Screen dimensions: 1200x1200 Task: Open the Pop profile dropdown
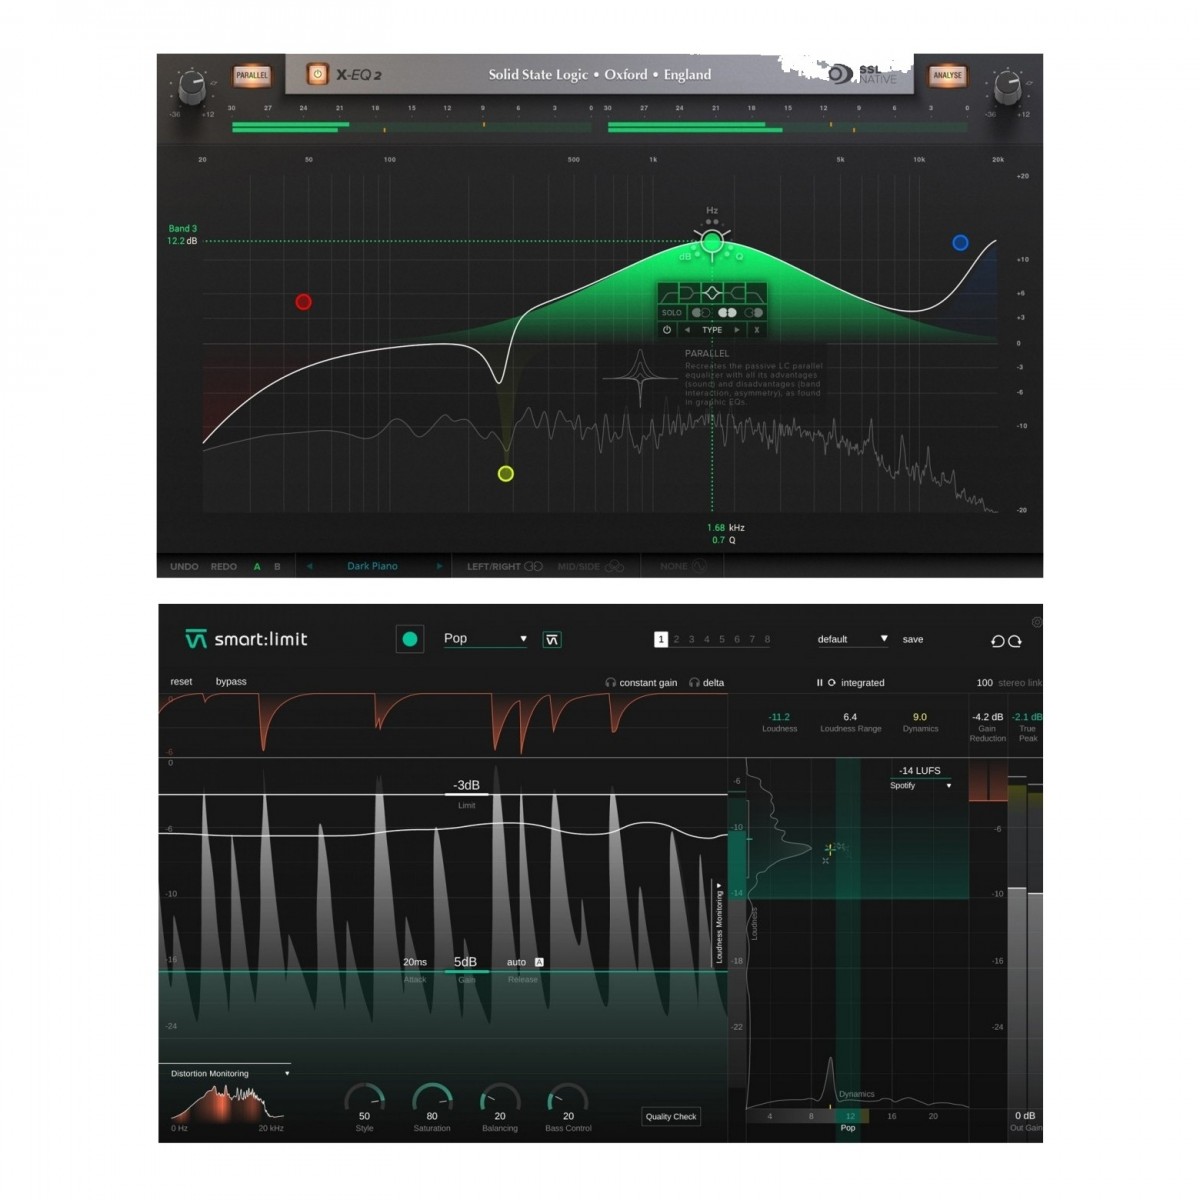[x=485, y=639]
